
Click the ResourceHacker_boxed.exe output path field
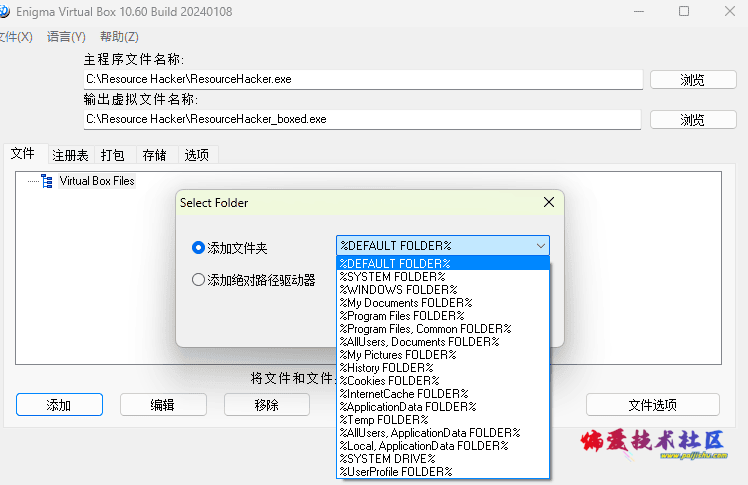pos(362,119)
